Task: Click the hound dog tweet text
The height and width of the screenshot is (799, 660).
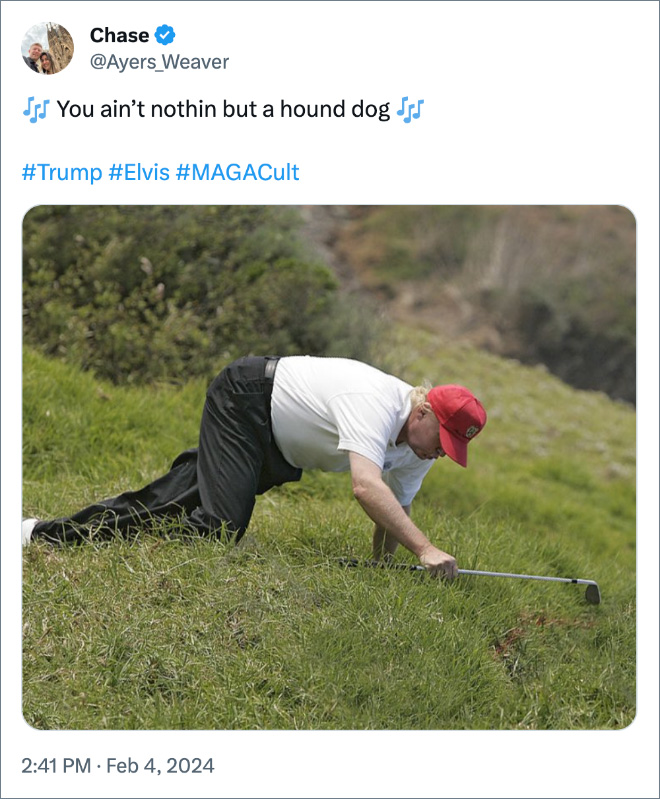Action: [x=223, y=109]
